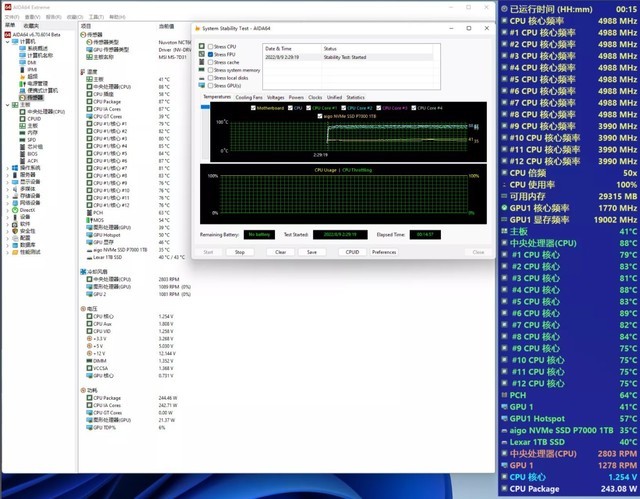Open the 工具(T) menu
640x499 pixels.
coord(96,17)
